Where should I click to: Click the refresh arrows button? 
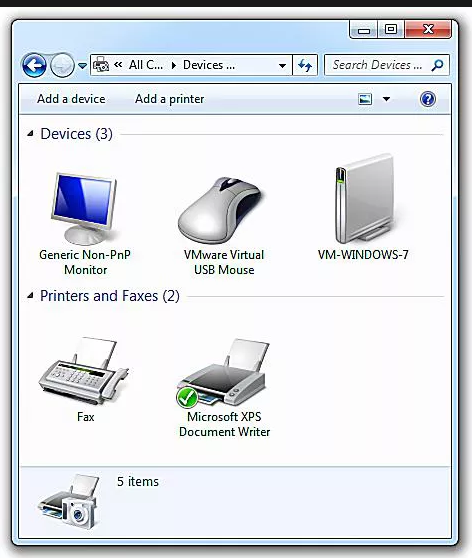(305, 65)
